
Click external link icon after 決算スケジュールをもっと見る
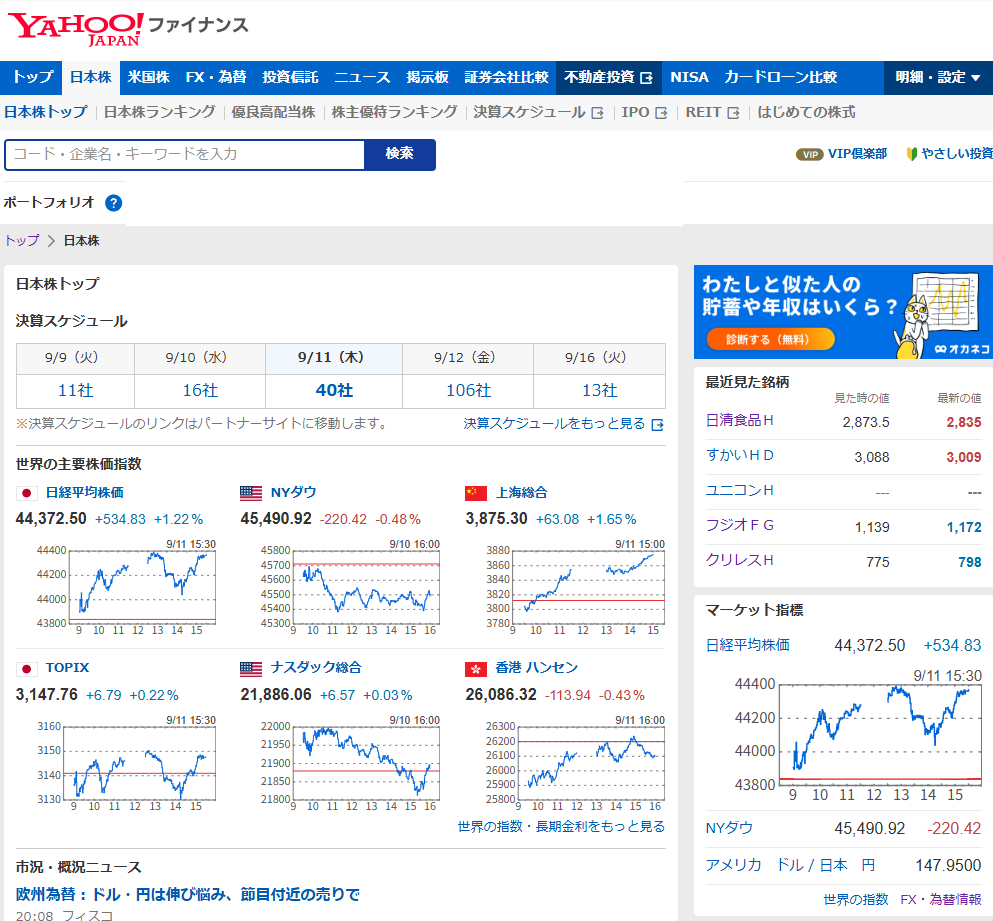pyautogui.click(x=658, y=424)
